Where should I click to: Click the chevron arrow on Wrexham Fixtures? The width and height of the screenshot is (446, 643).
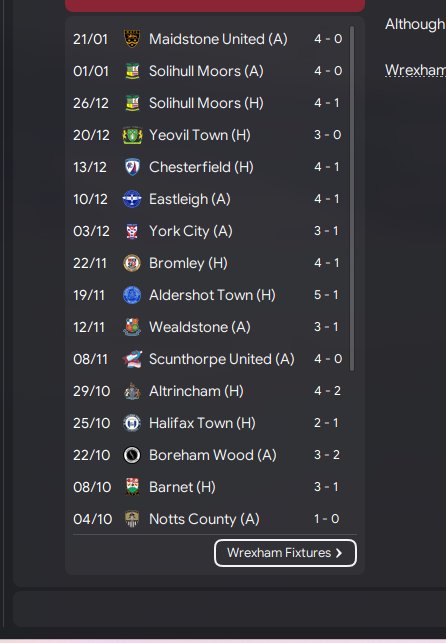pyautogui.click(x=339, y=553)
